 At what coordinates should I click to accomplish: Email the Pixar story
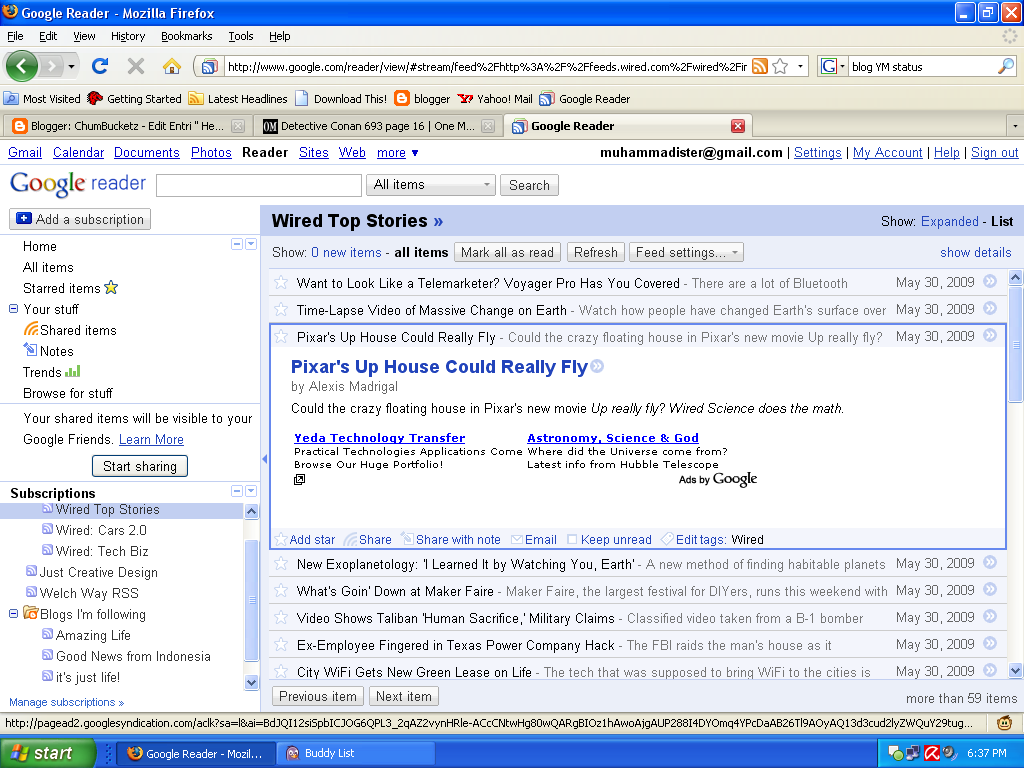pos(534,539)
